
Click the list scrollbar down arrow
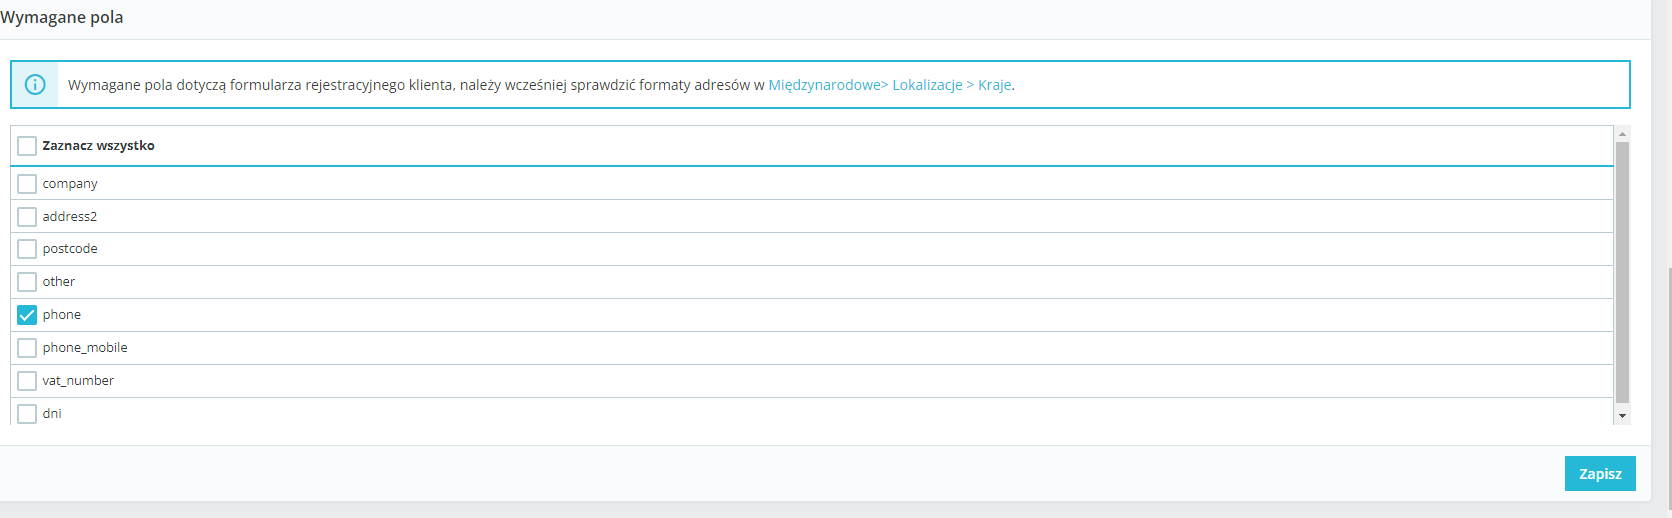tap(1622, 415)
